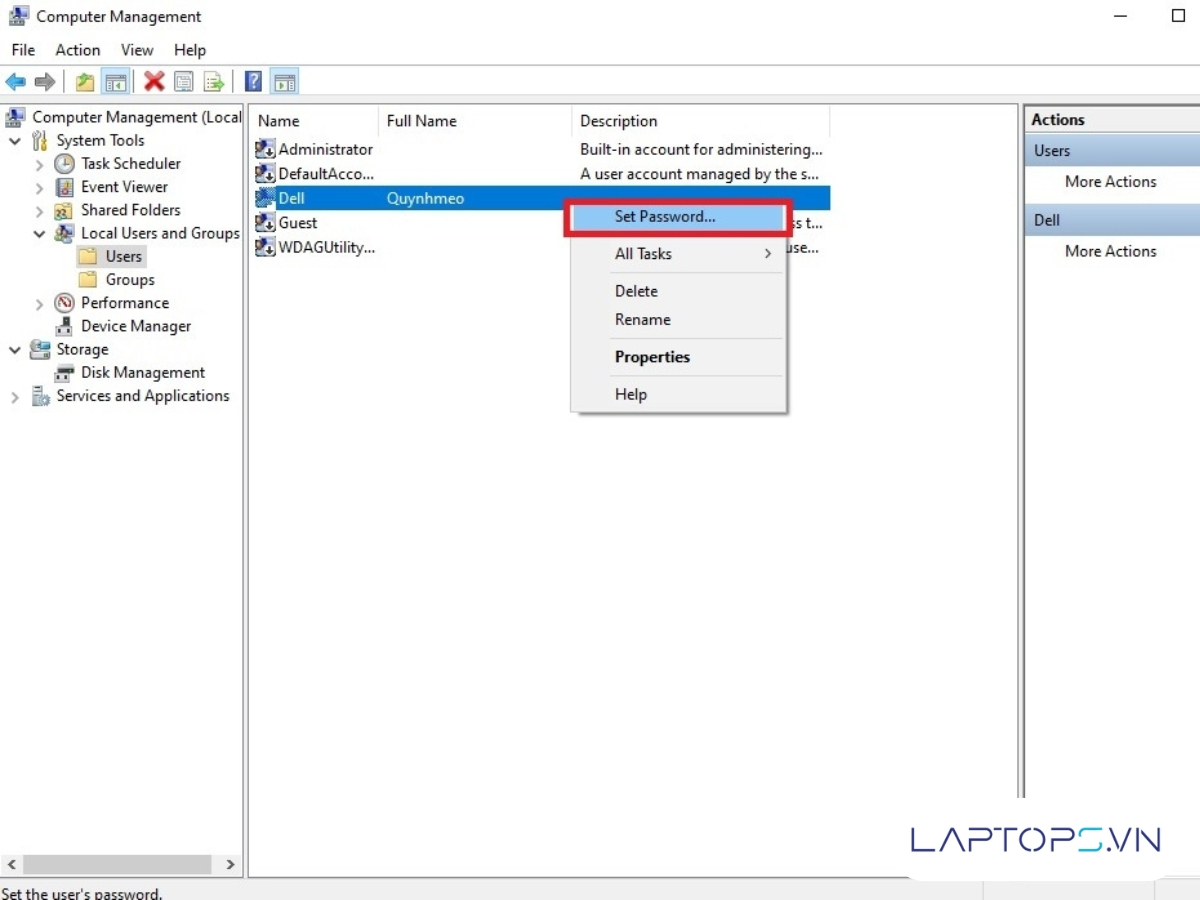This screenshot has width=1200, height=900.
Task: Click More Actions under Dell section
Action: (x=1110, y=251)
